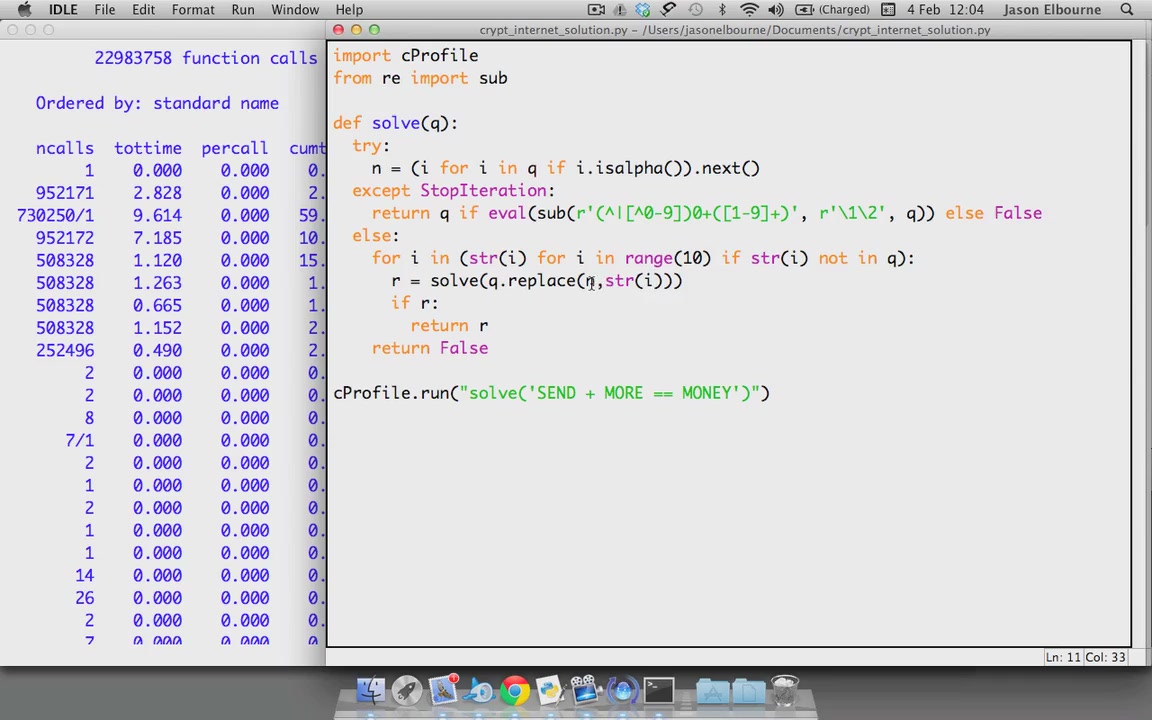Open the Format menu
Viewport: 1152px width, 720px height.
tap(193, 10)
